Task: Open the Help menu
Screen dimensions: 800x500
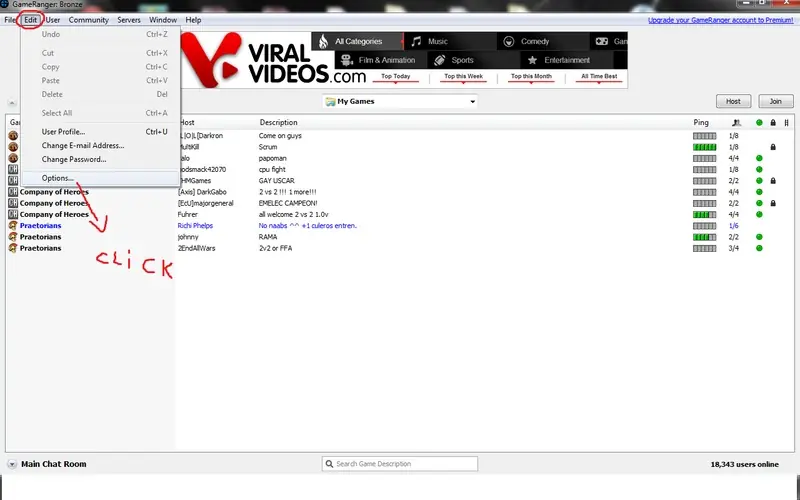Action: [193, 20]
